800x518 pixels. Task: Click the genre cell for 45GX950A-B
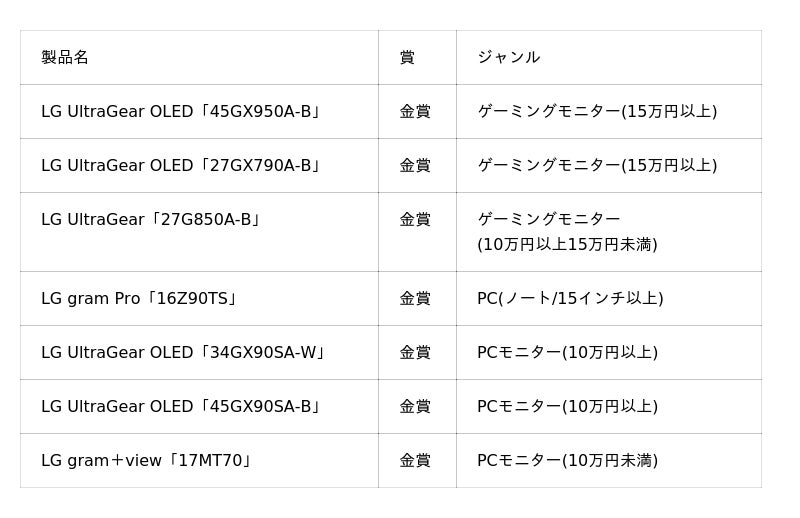[x=597, y=111]
